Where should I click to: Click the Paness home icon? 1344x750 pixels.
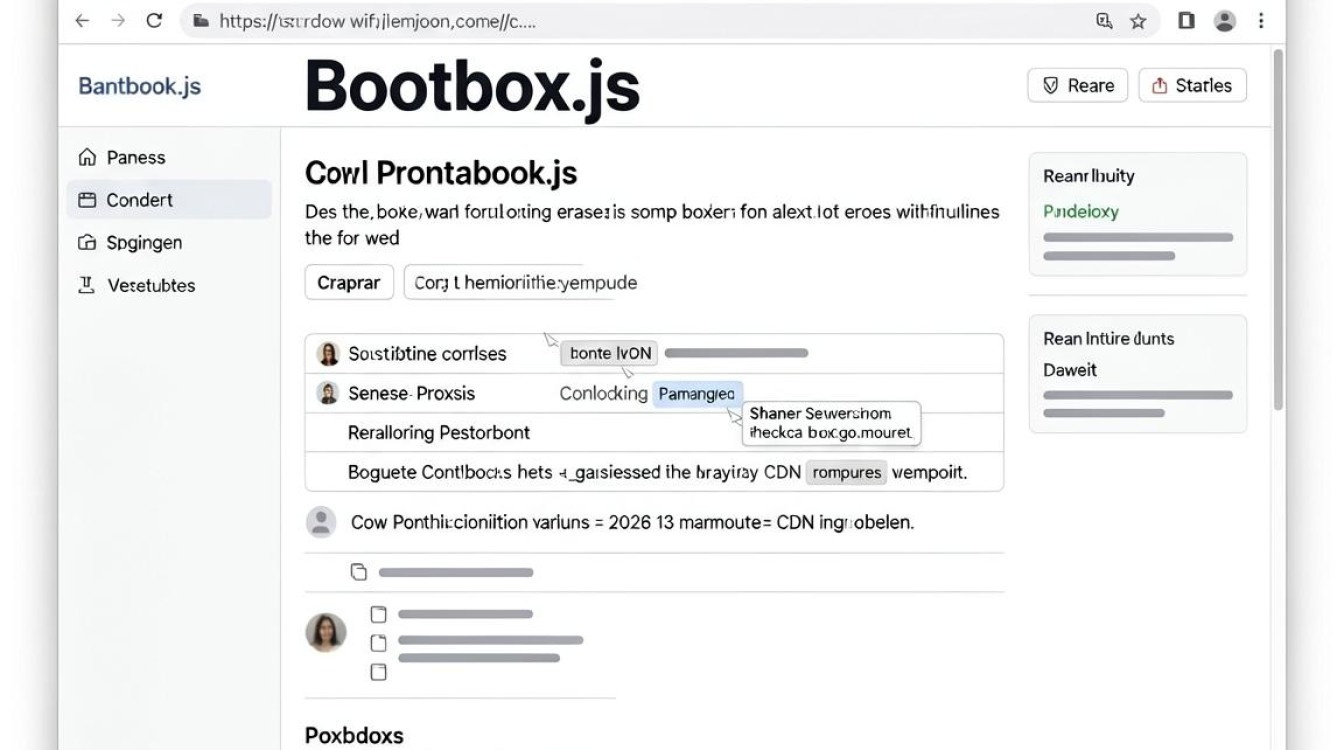click(x=87, y=157)
